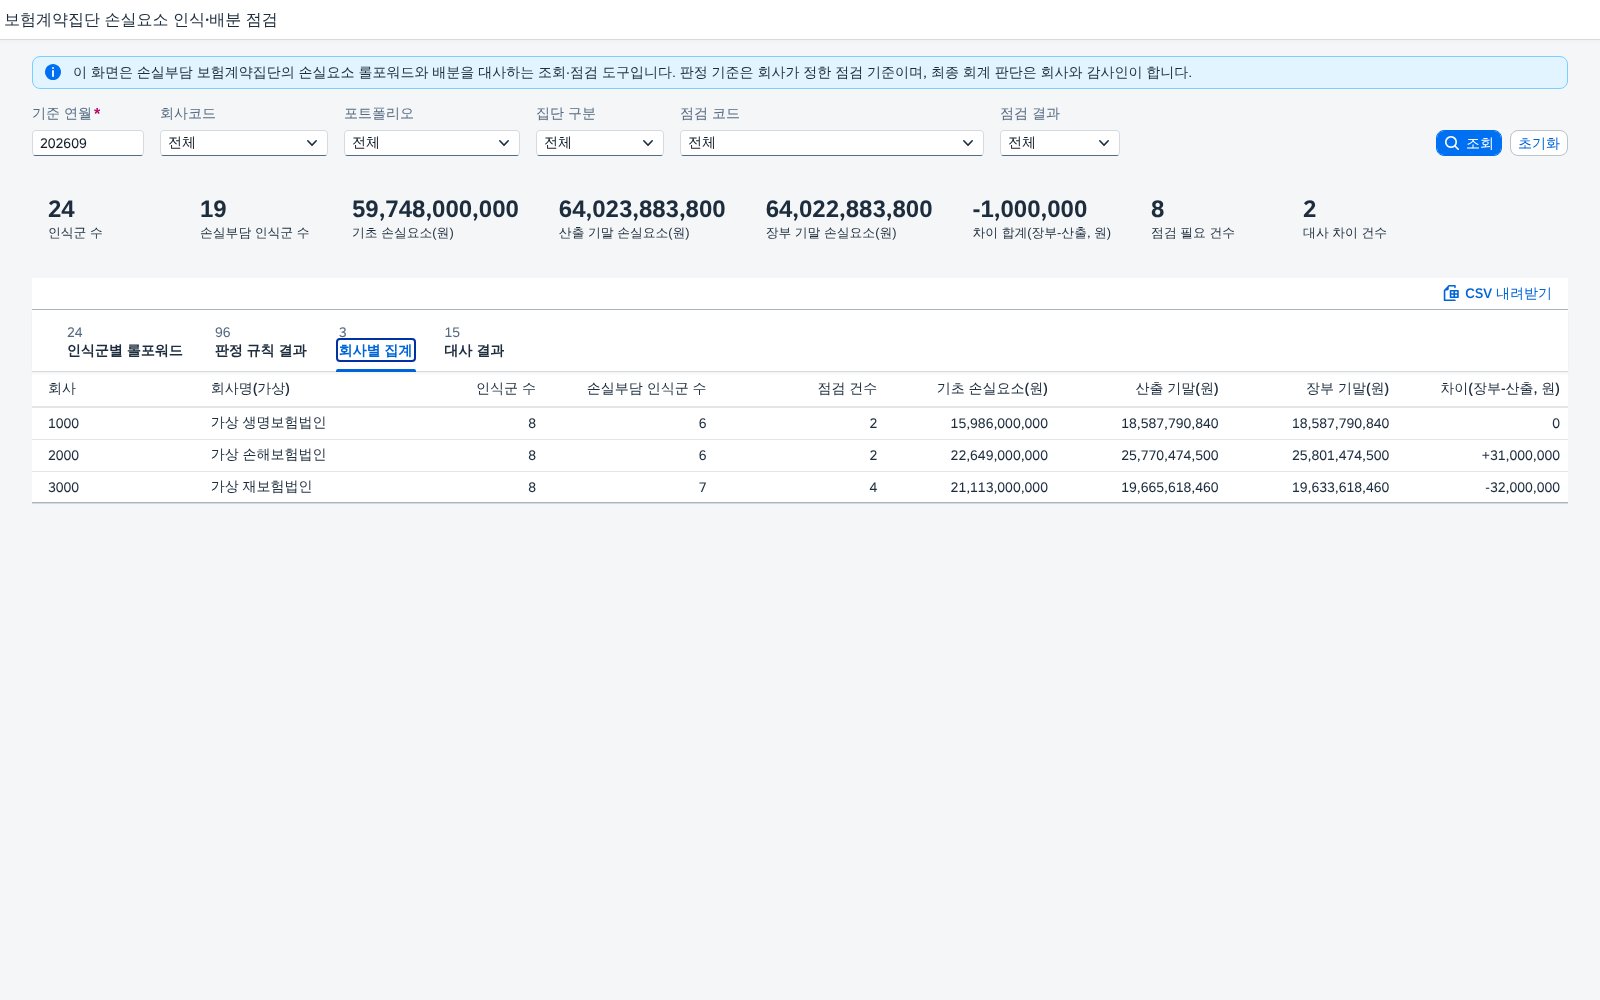Viewport: 1600px width, 1000px height.
Task: Click 19,665,618,460 calculated closing value
Action: pyautogui.click(x=1170, y=487)
